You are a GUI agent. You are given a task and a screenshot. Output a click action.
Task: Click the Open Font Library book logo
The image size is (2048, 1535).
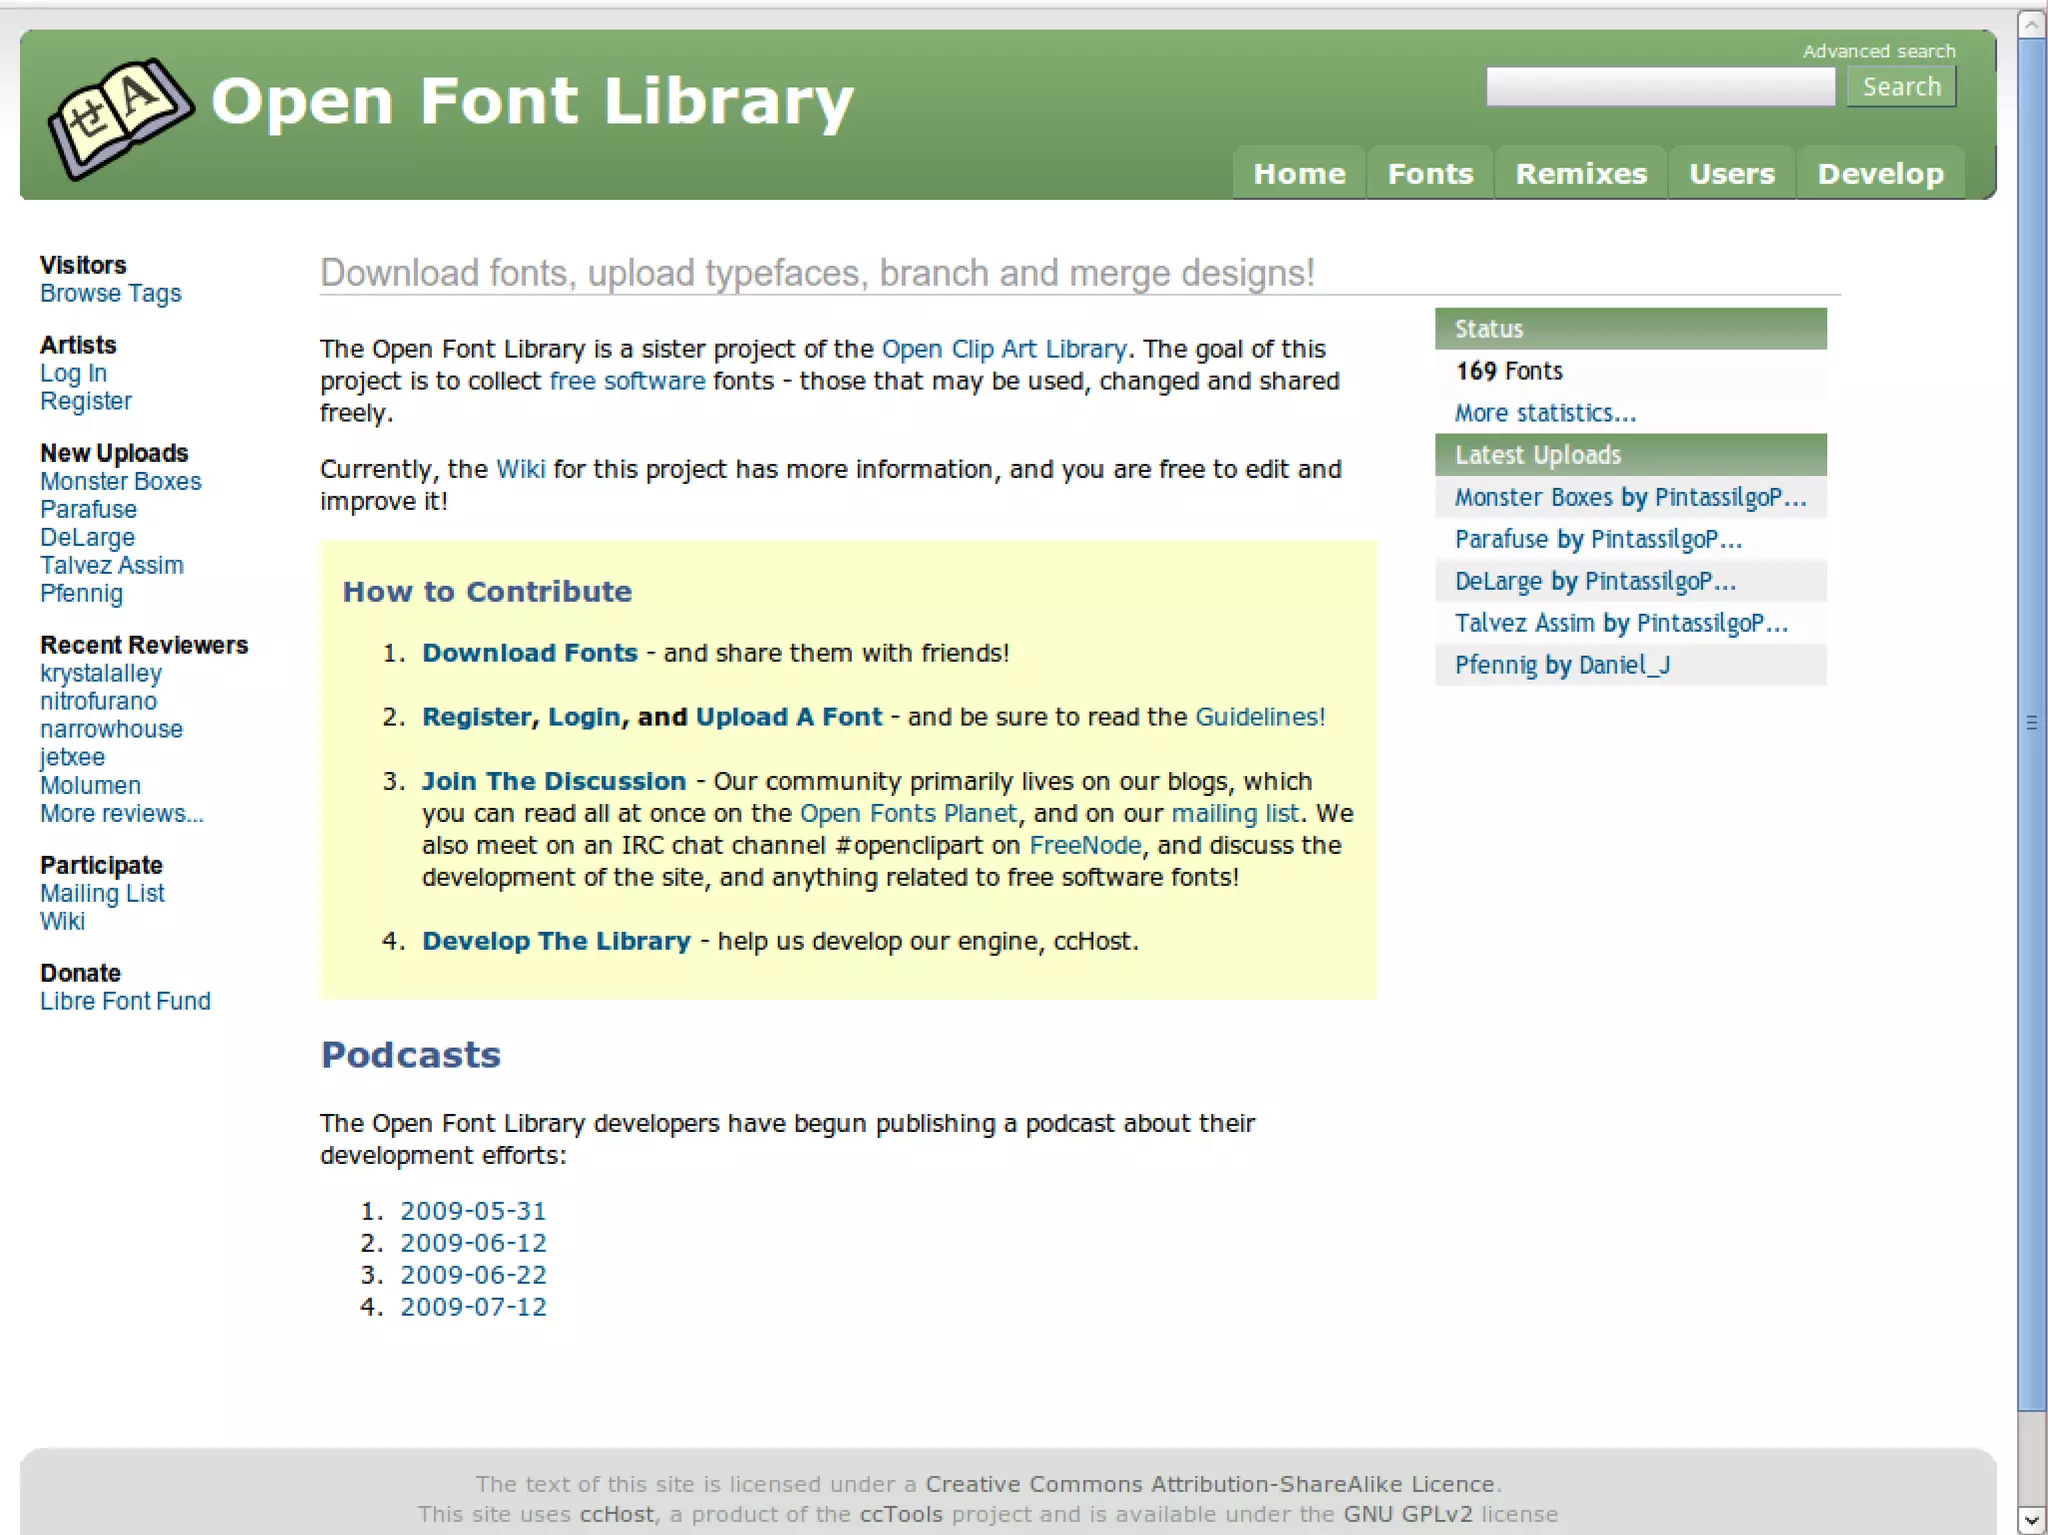point(120,118)
